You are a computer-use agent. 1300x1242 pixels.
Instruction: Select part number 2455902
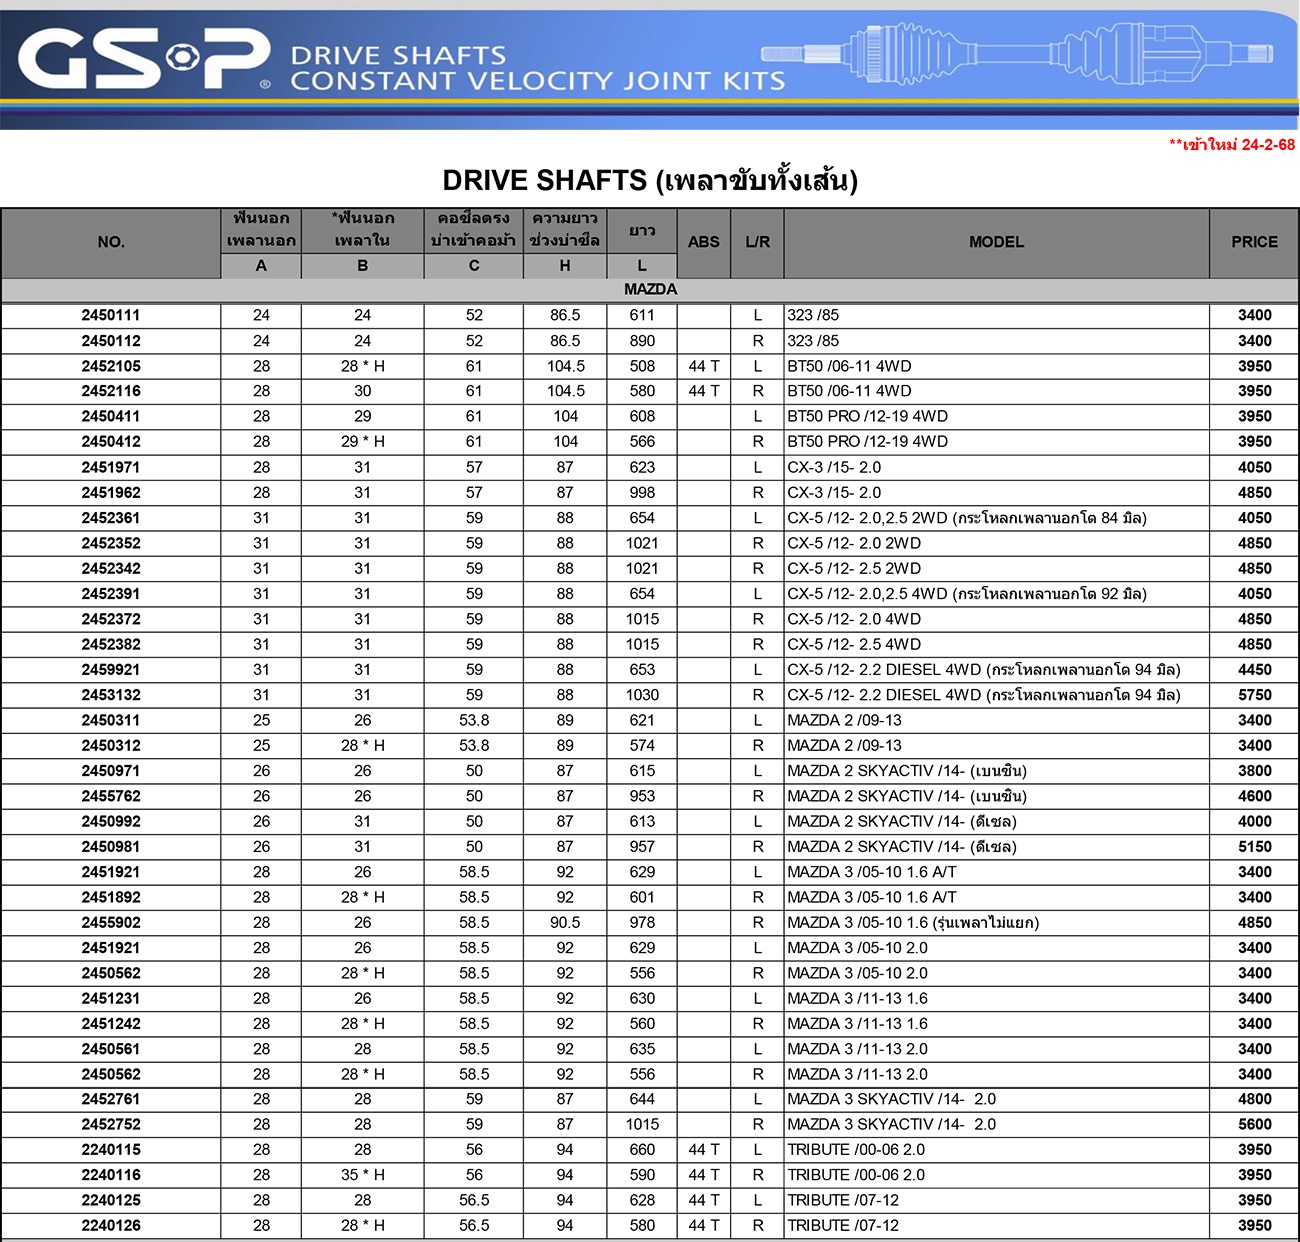click(x=111, y=923)
